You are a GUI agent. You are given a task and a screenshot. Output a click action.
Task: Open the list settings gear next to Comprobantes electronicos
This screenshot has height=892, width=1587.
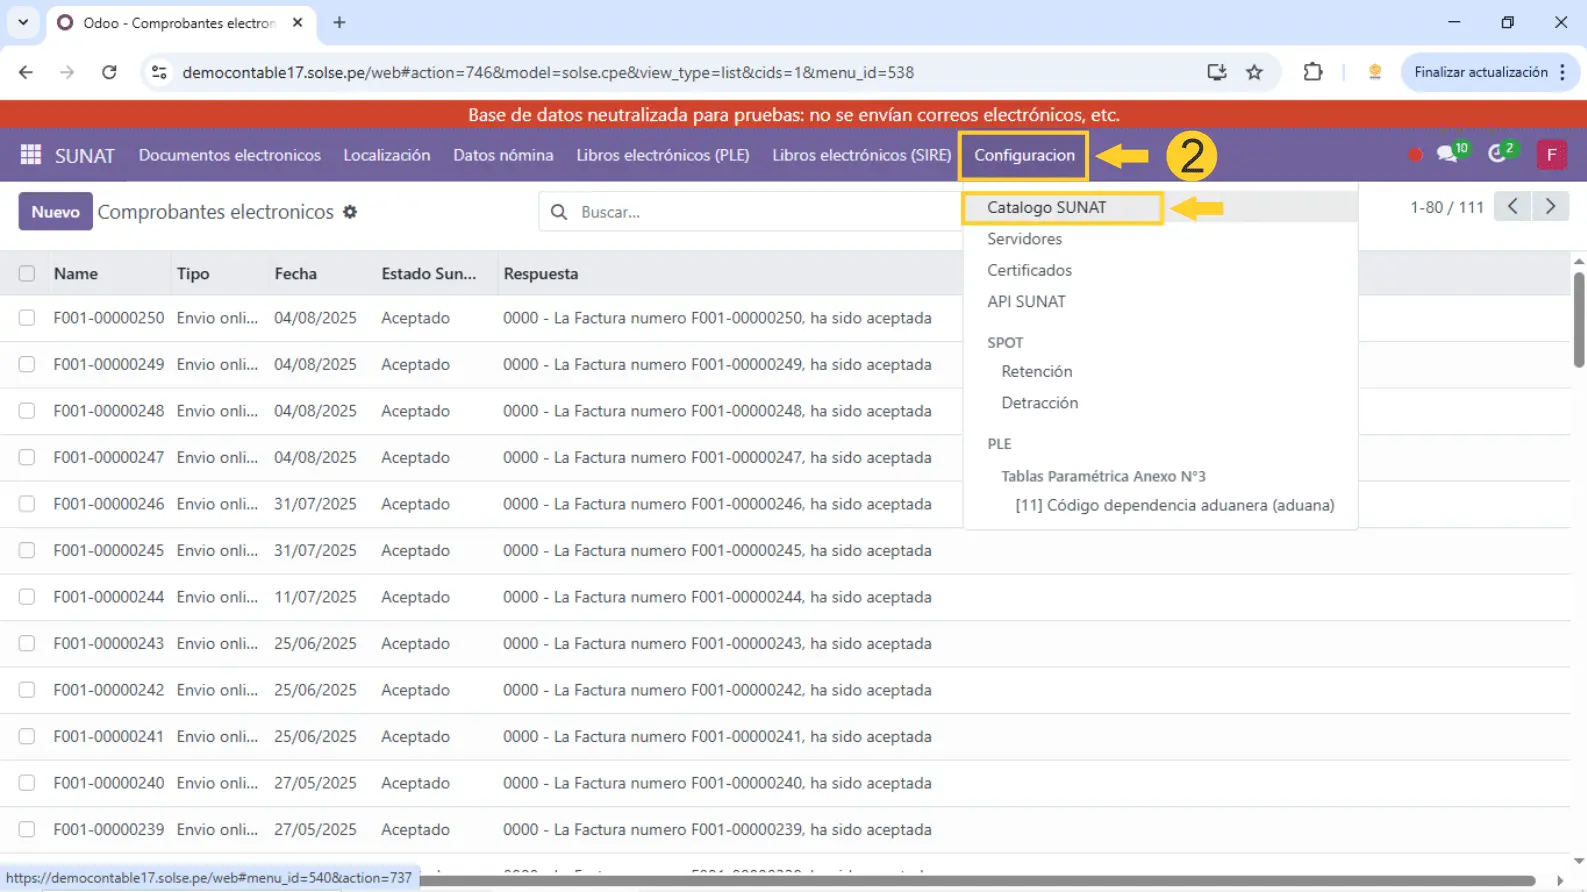[350, 212]
